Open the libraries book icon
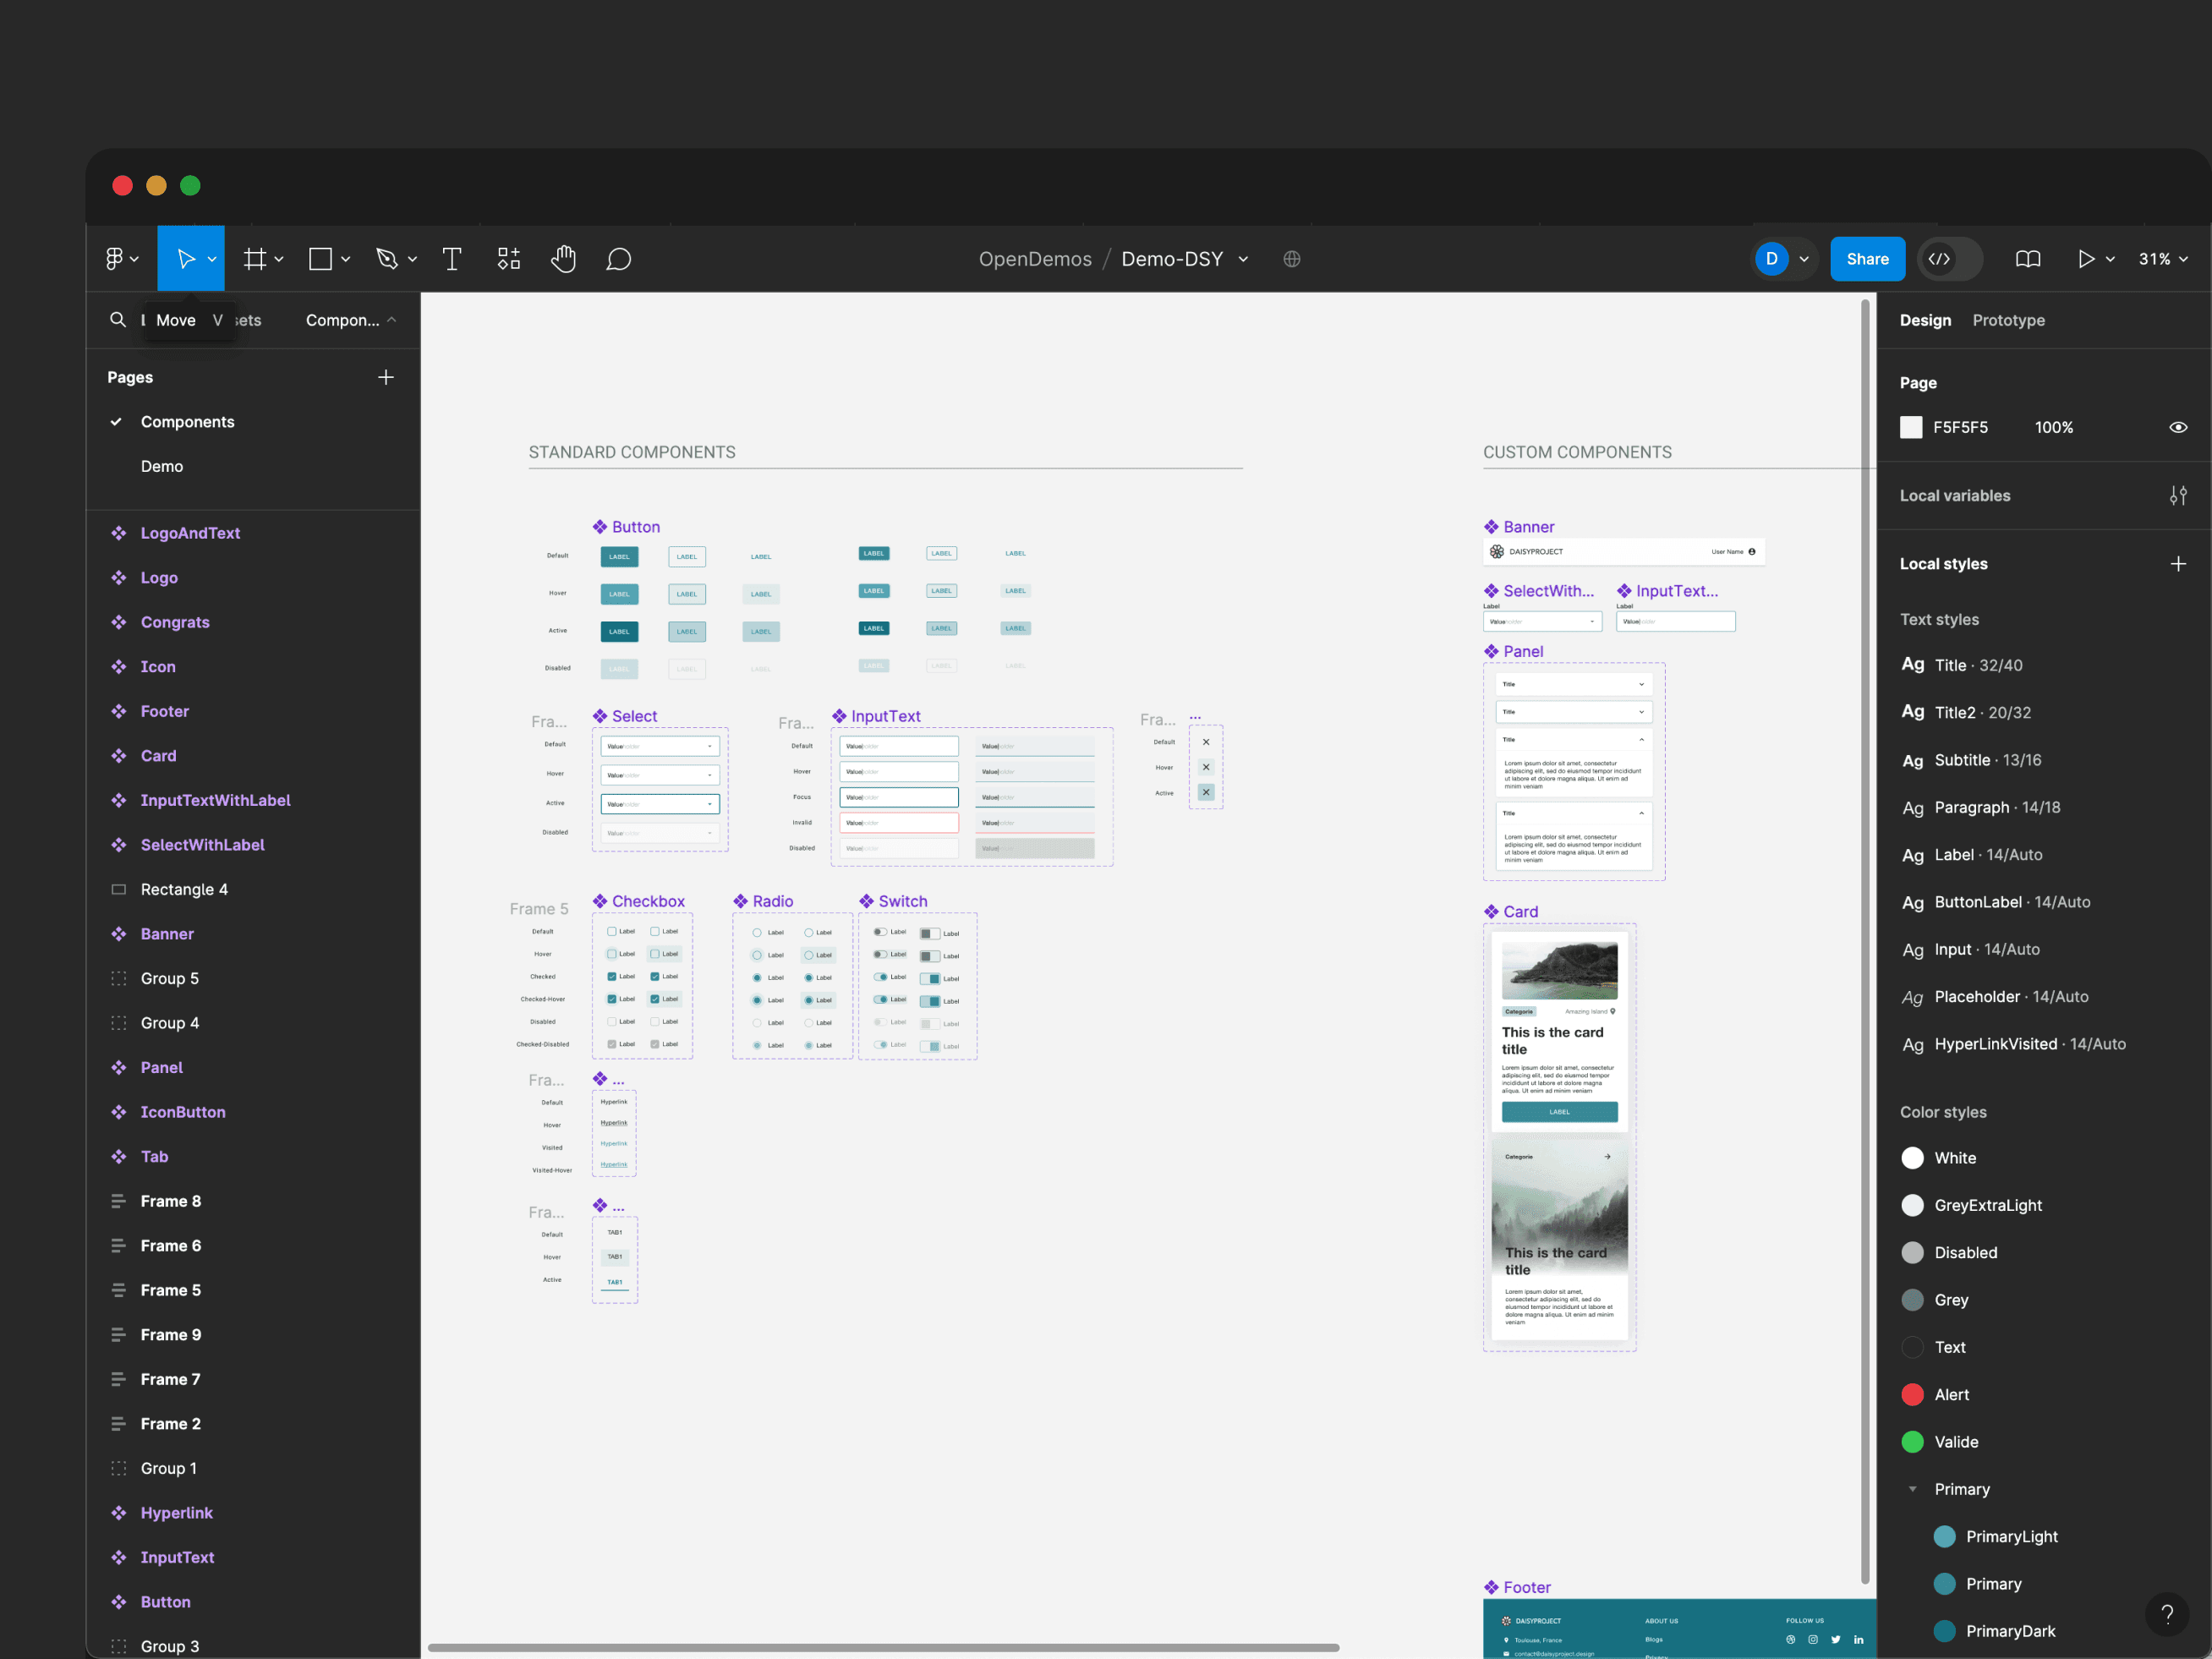The image size is (2212, 1659). (2027, 259)
